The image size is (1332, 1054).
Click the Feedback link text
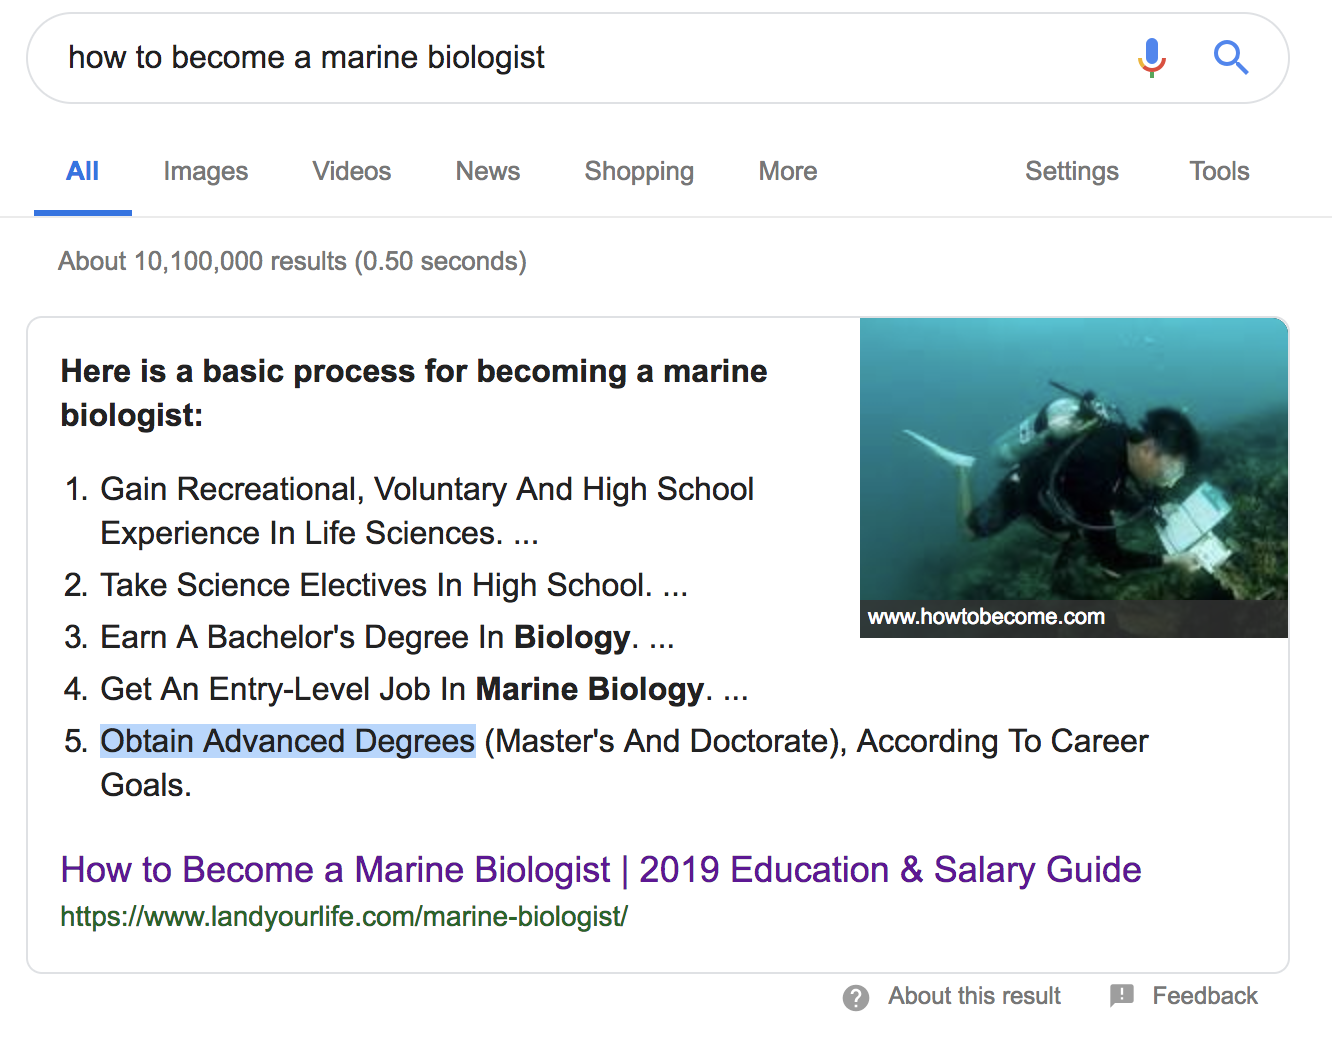click(x=1205, y=996)
